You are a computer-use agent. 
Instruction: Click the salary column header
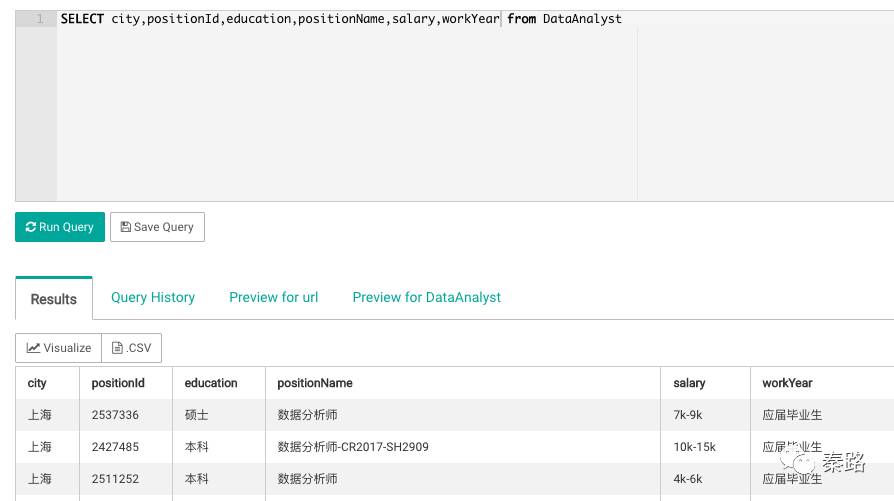coord(689,383)
